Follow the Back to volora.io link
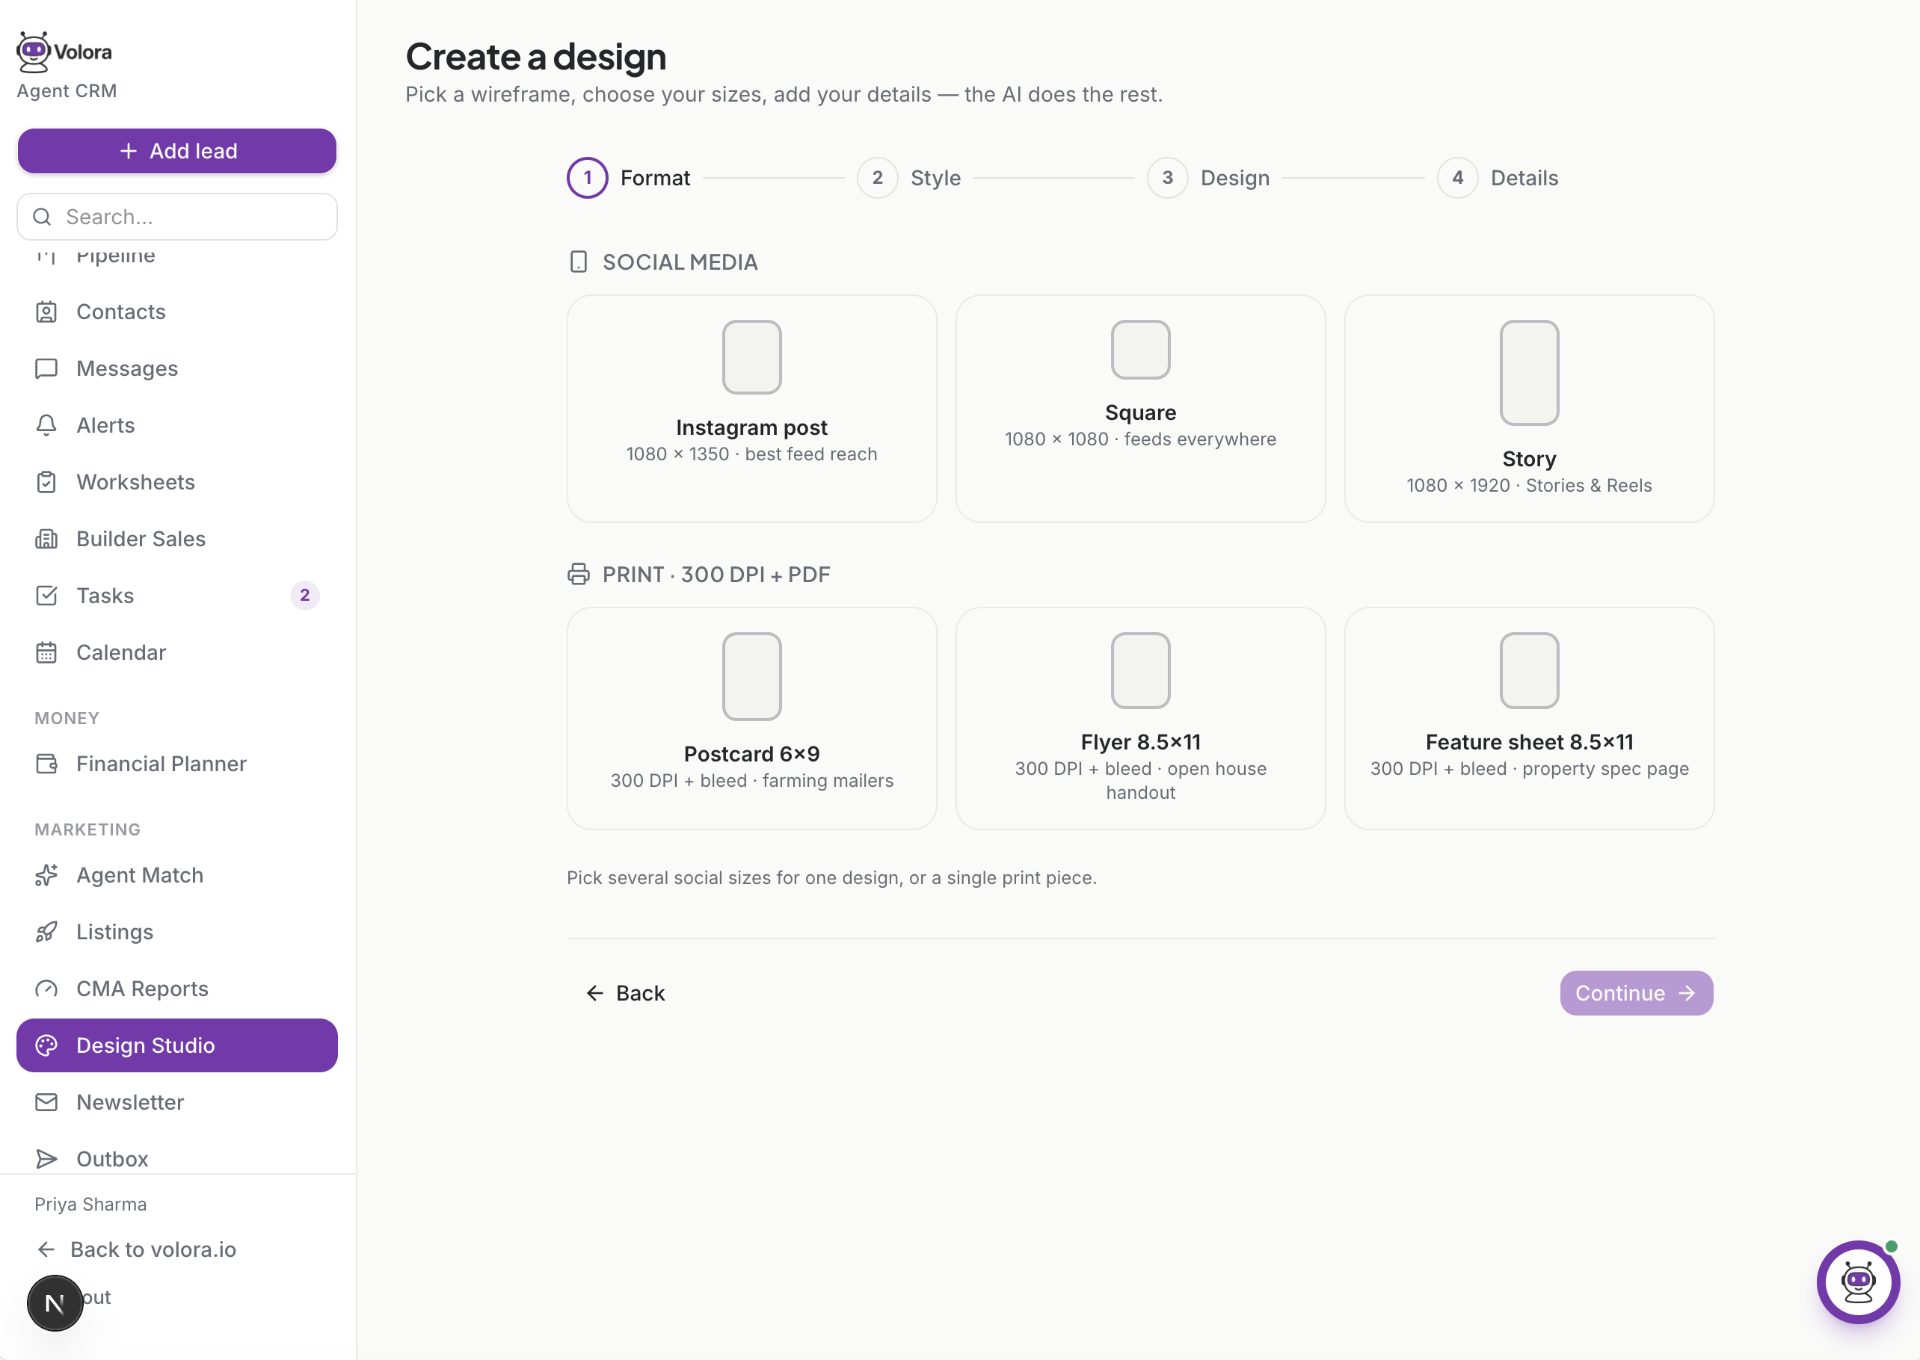1920x1360 pixels. tap(136, 1250)
